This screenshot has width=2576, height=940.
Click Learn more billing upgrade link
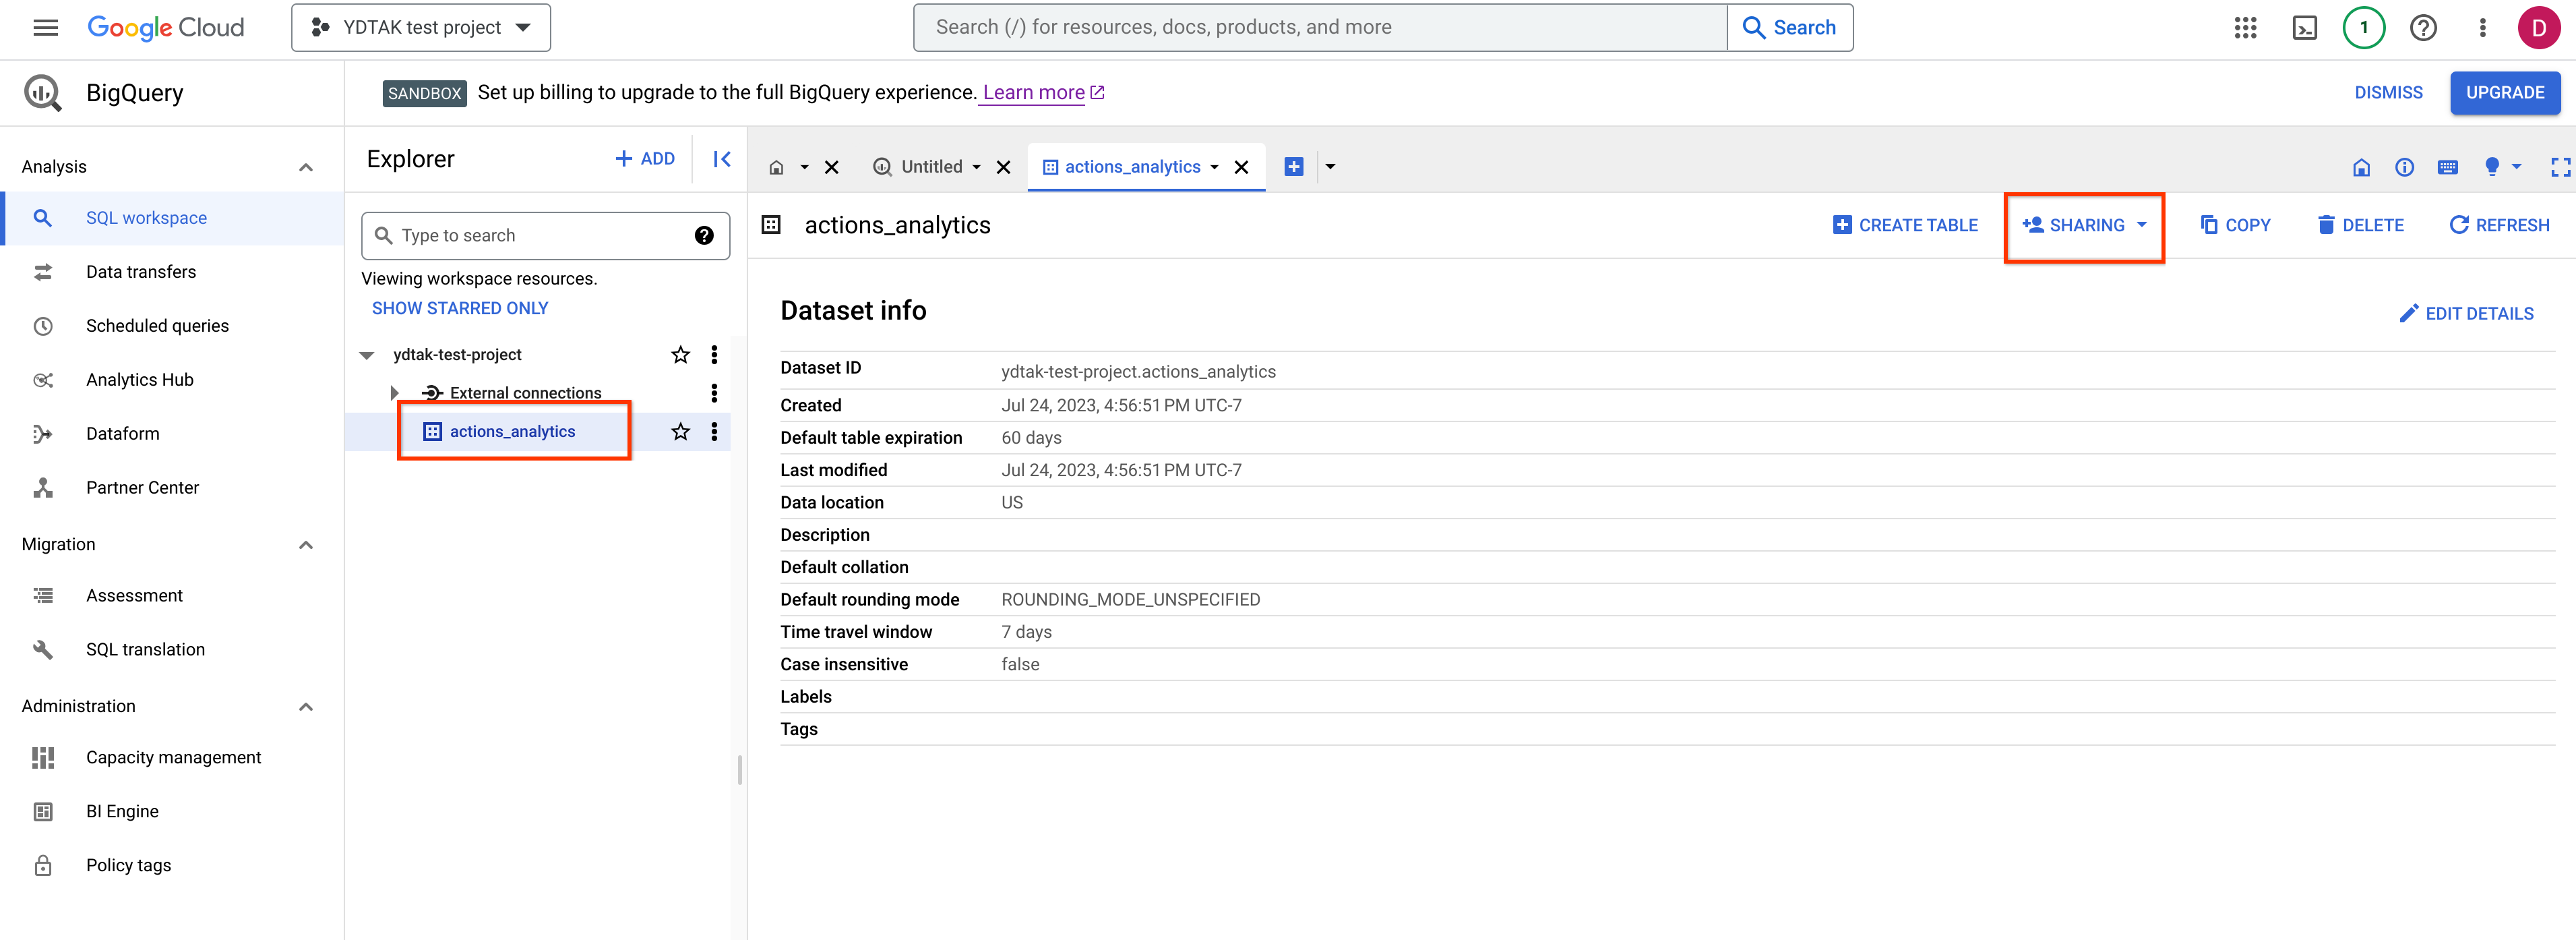coord(1043,92)
